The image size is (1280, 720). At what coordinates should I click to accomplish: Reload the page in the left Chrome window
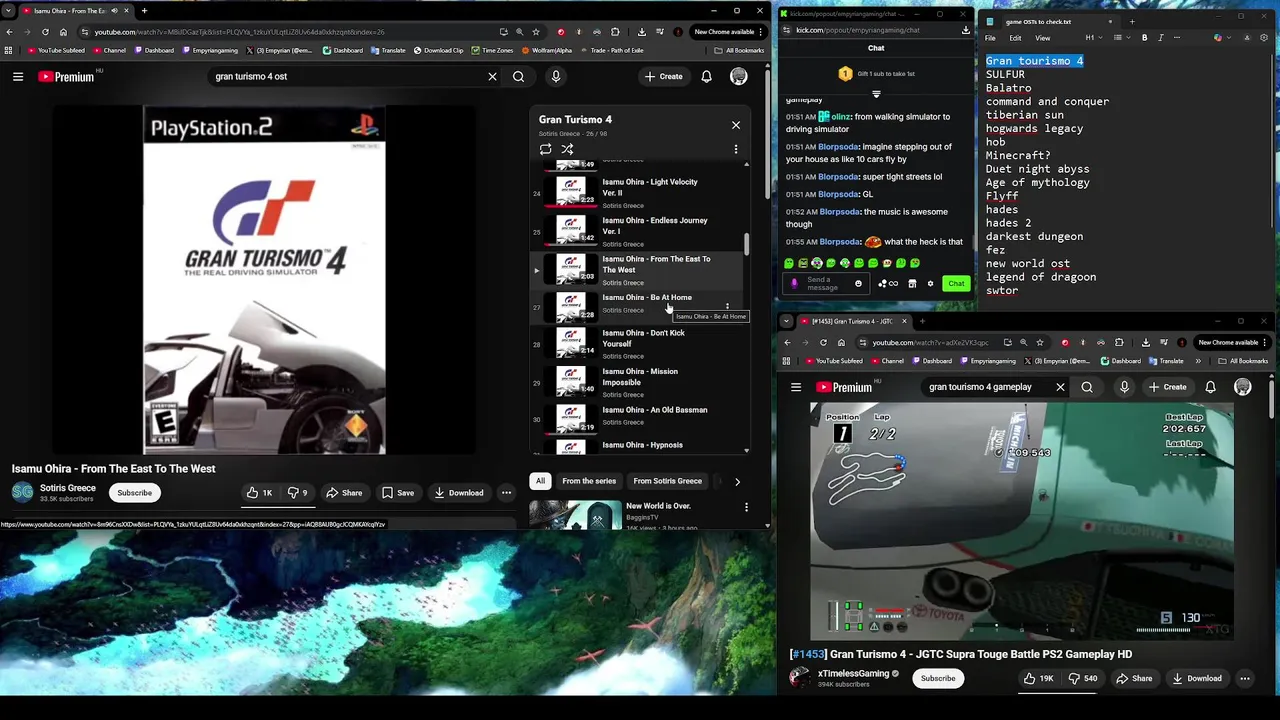45,32
